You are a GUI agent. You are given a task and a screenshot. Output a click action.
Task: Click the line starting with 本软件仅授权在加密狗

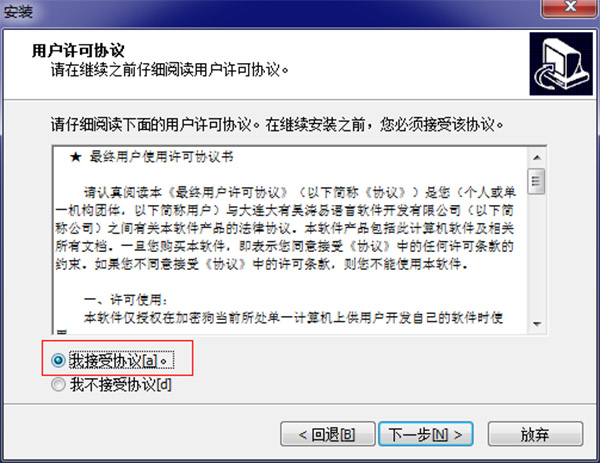[293, 318]
